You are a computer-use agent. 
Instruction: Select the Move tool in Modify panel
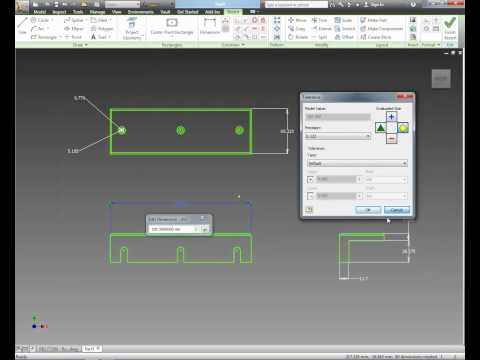point(297,20)
